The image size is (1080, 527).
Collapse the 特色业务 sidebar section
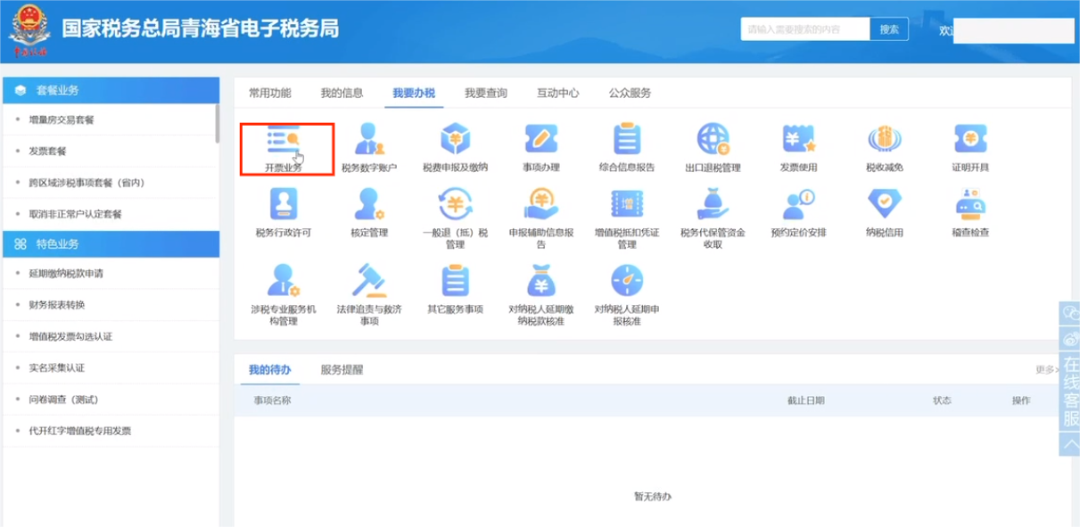tap(111, 244)
